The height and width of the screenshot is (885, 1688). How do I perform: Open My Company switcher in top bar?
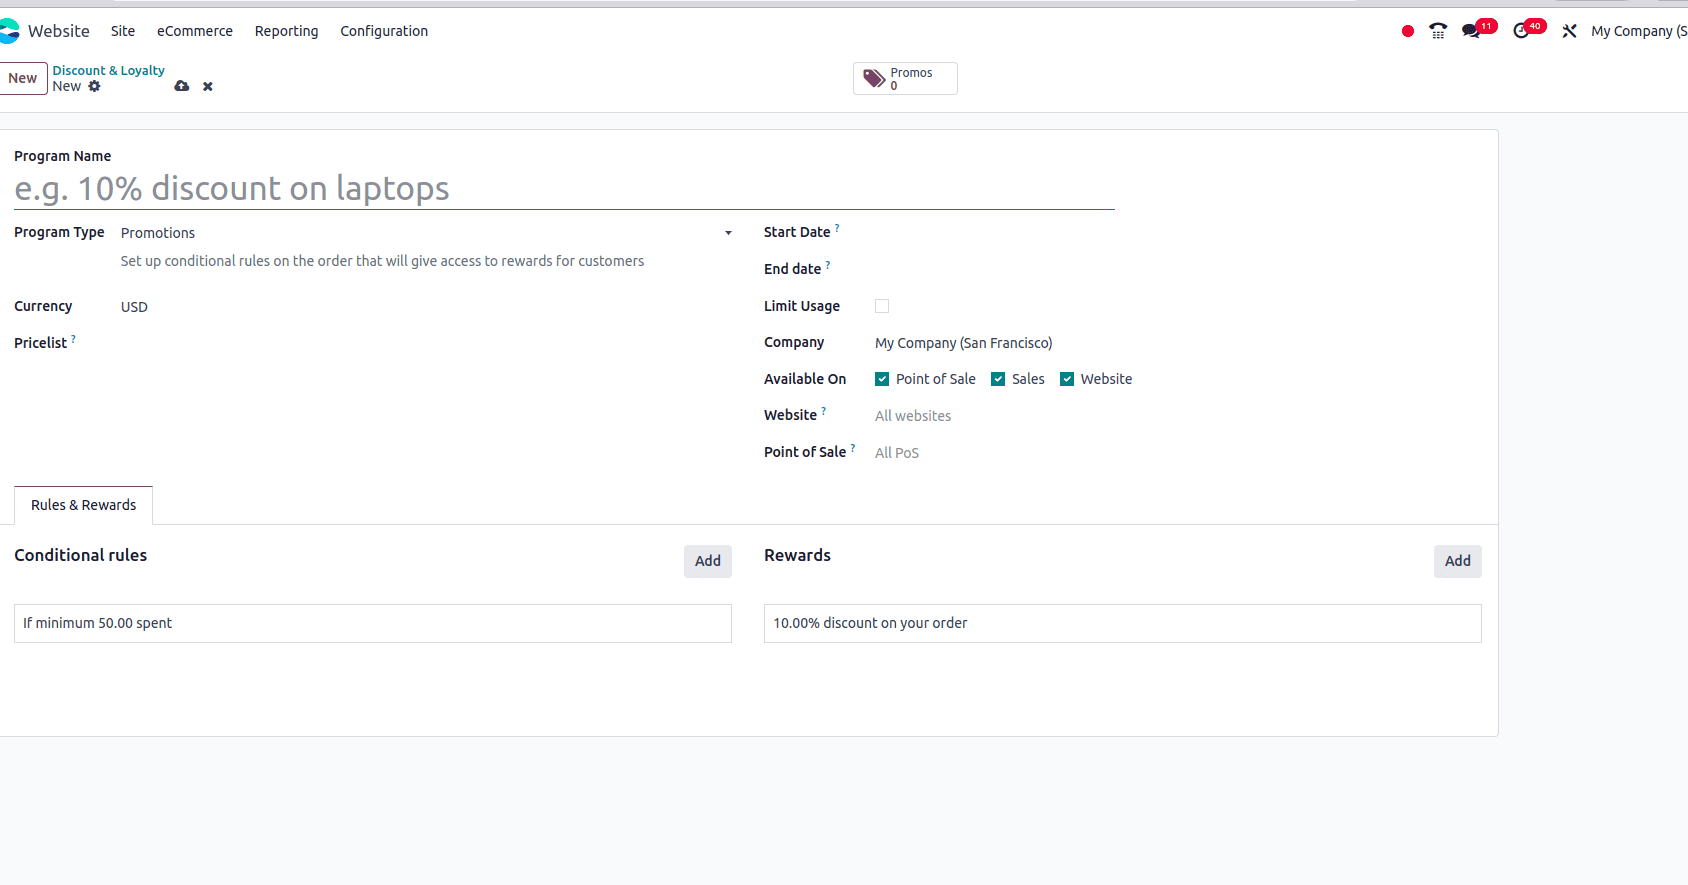click(1639, 31)
